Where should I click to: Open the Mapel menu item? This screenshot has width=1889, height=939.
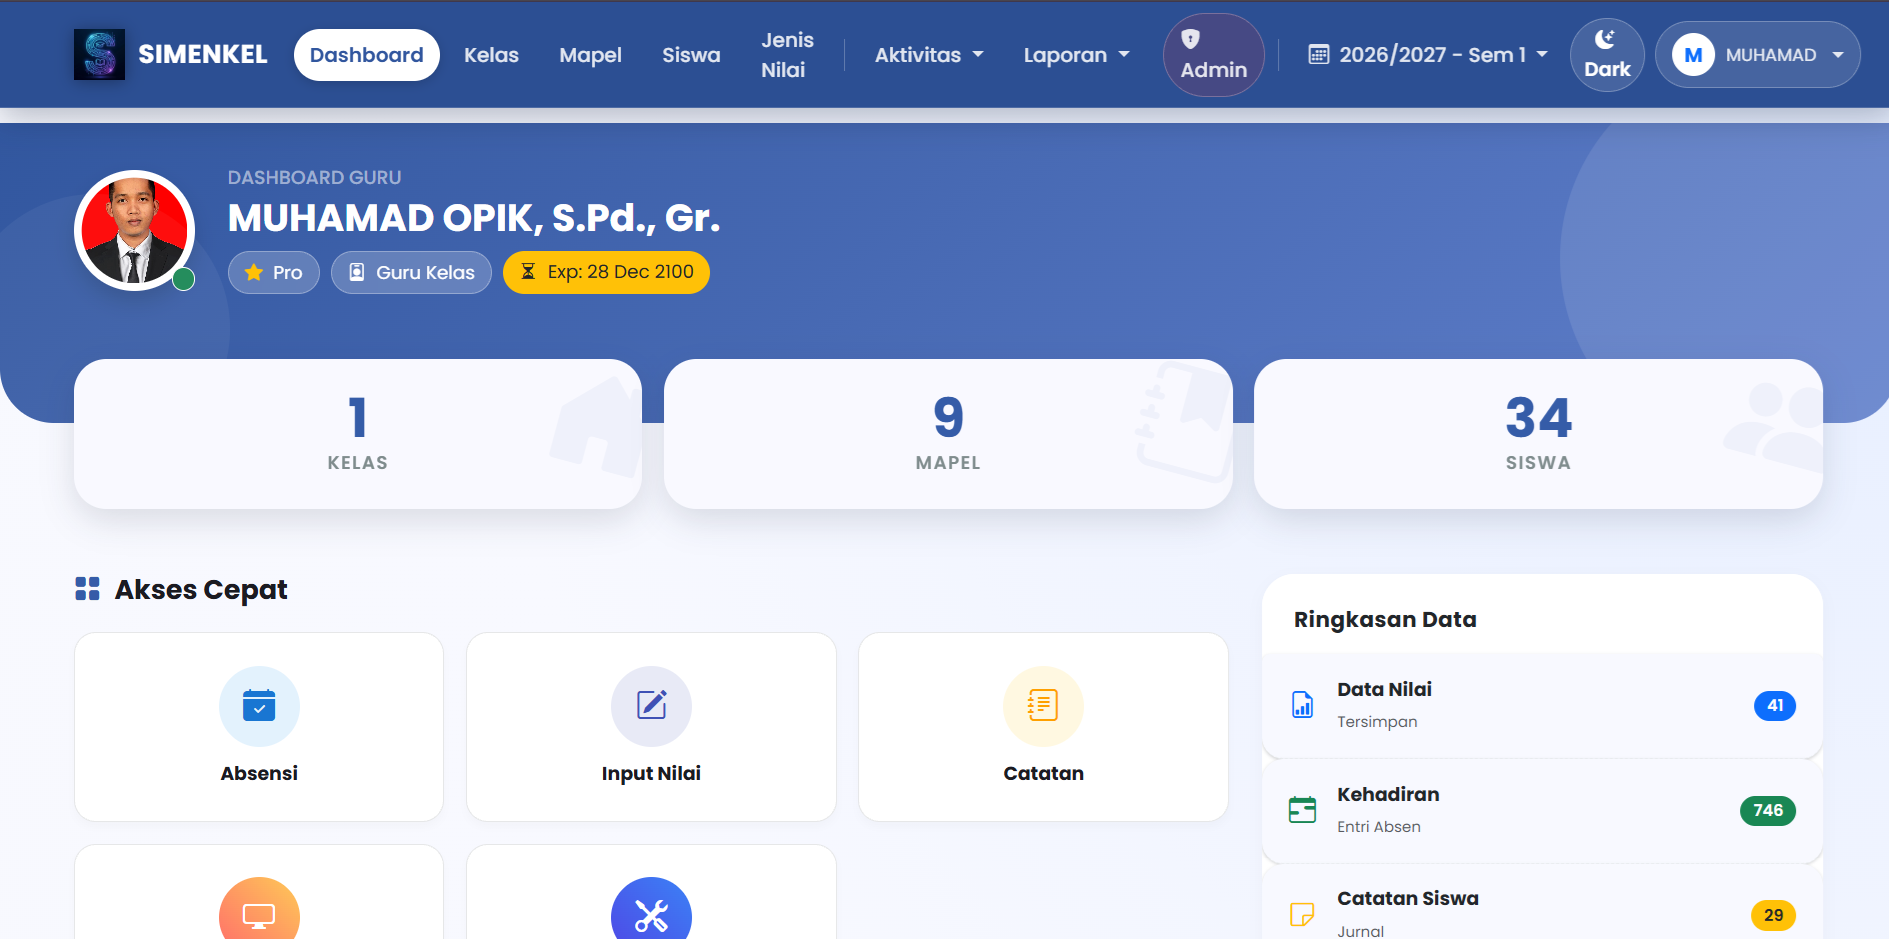pyautogui.click(x=590, y=55)
